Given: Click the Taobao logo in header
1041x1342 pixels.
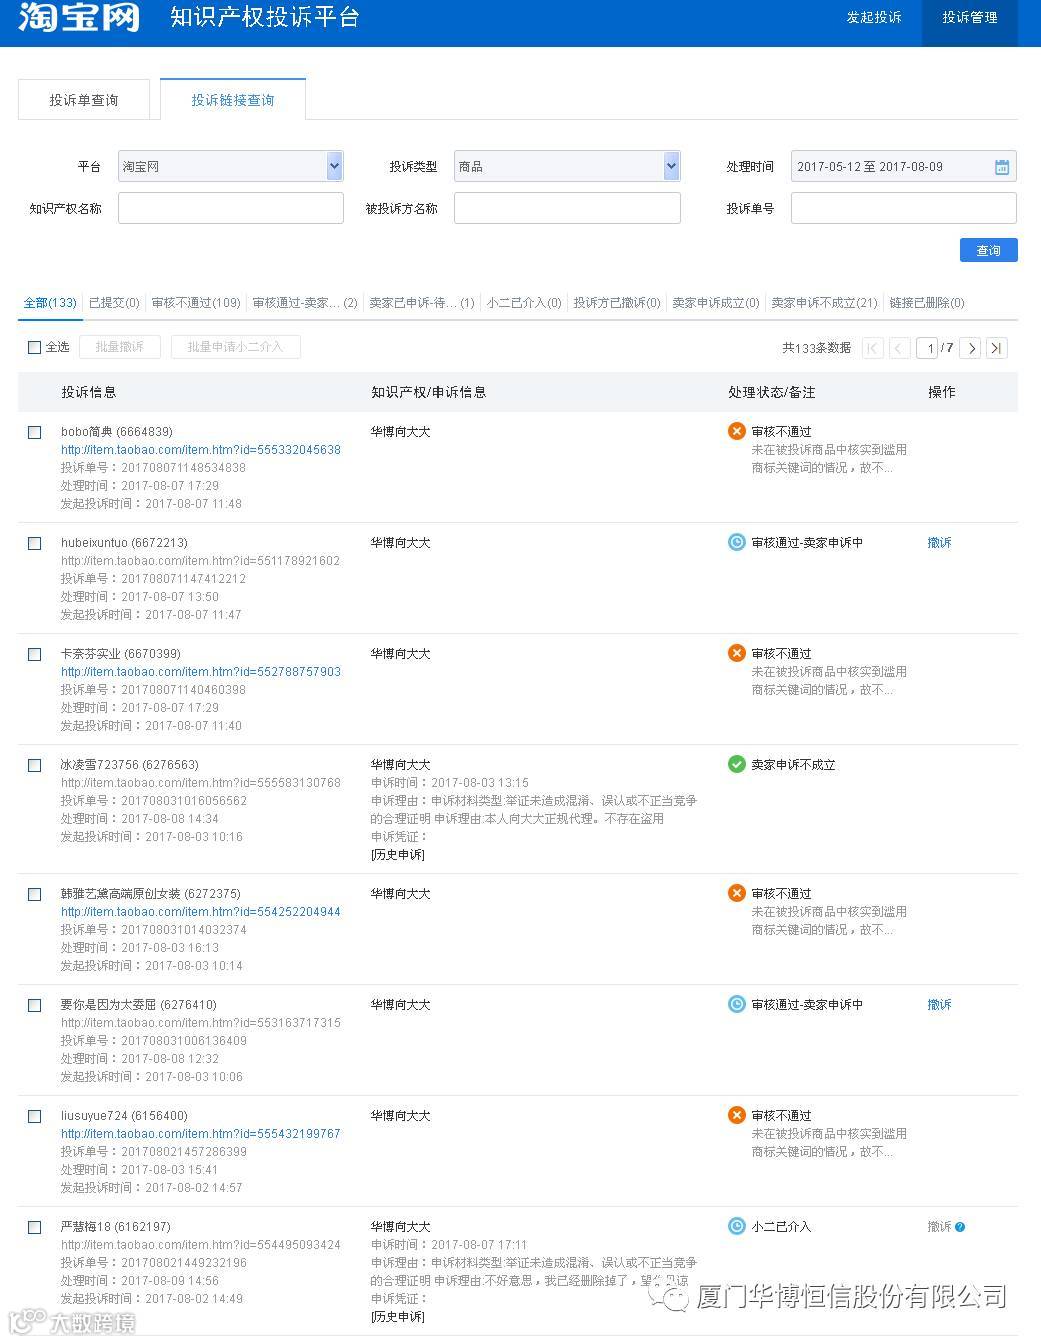Looking at the screenshot, I should coord(79,17).
